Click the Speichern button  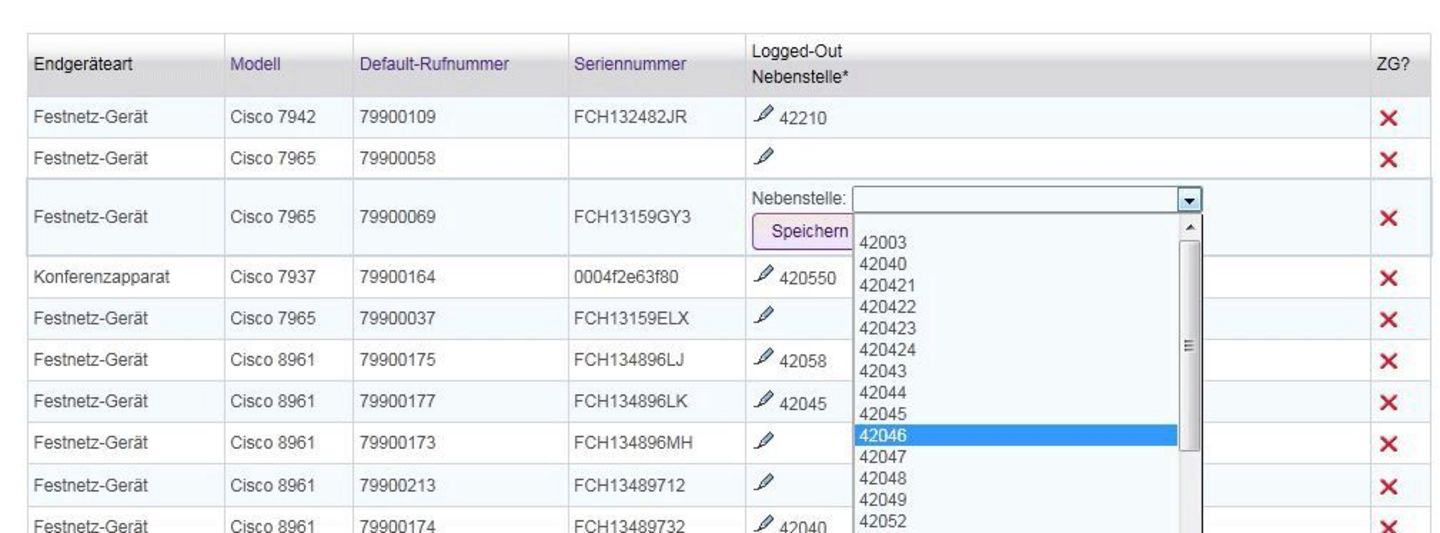802,230
